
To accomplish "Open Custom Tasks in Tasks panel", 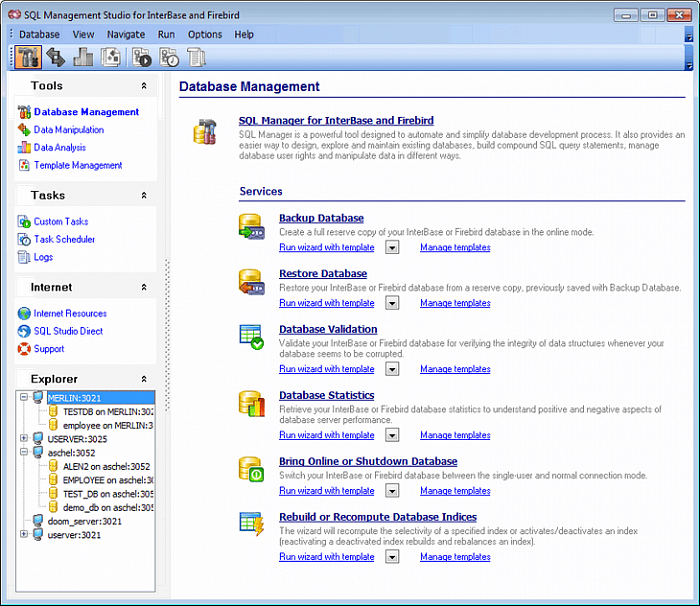I will click(x=61, y=222).
